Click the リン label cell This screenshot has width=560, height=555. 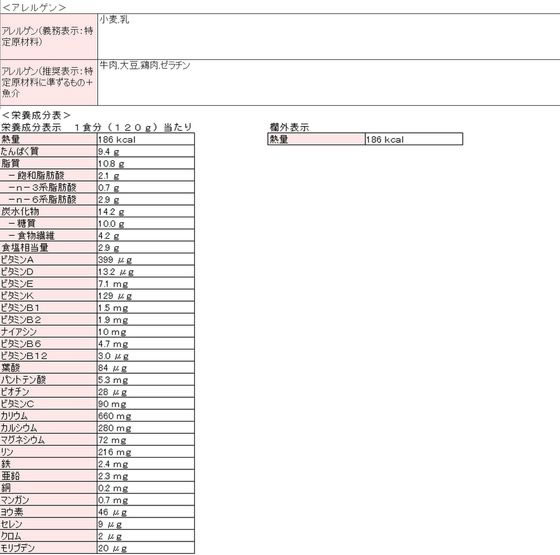[x=49, y=452]
